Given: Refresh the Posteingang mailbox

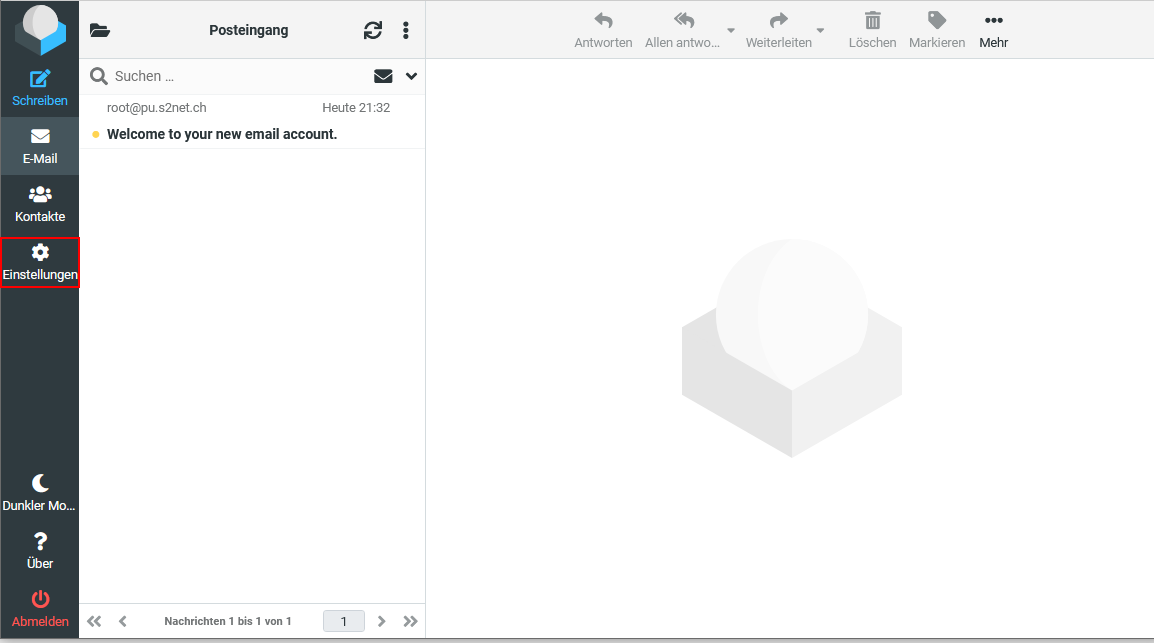Looking at the screenshot, I should coord(373,30).
